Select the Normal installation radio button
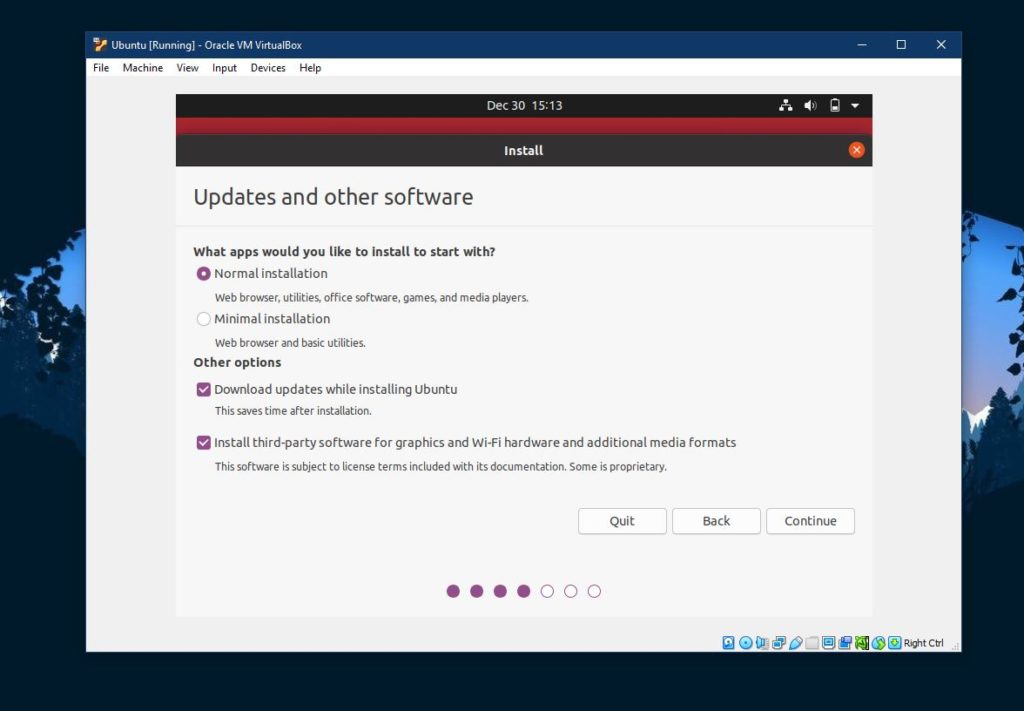This screenshot has height=711, width=1024. (x=204, y=274)
